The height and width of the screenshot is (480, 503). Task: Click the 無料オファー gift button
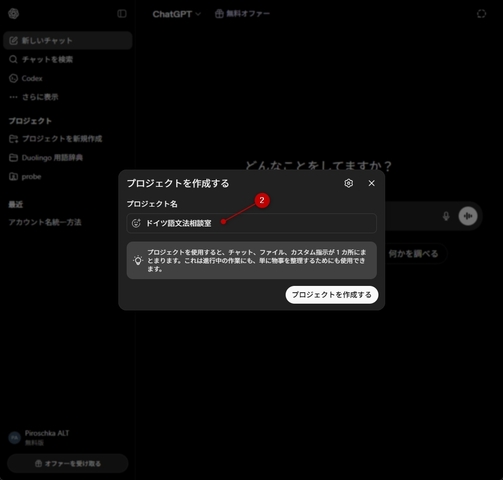click(242, 14)
